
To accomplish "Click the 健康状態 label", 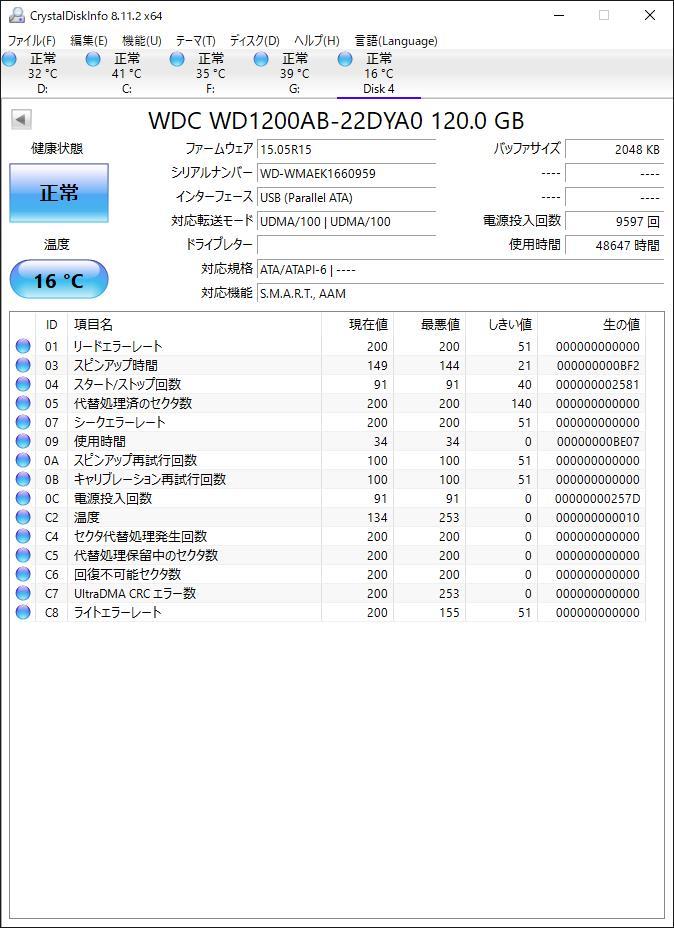I will pos(57,149).
